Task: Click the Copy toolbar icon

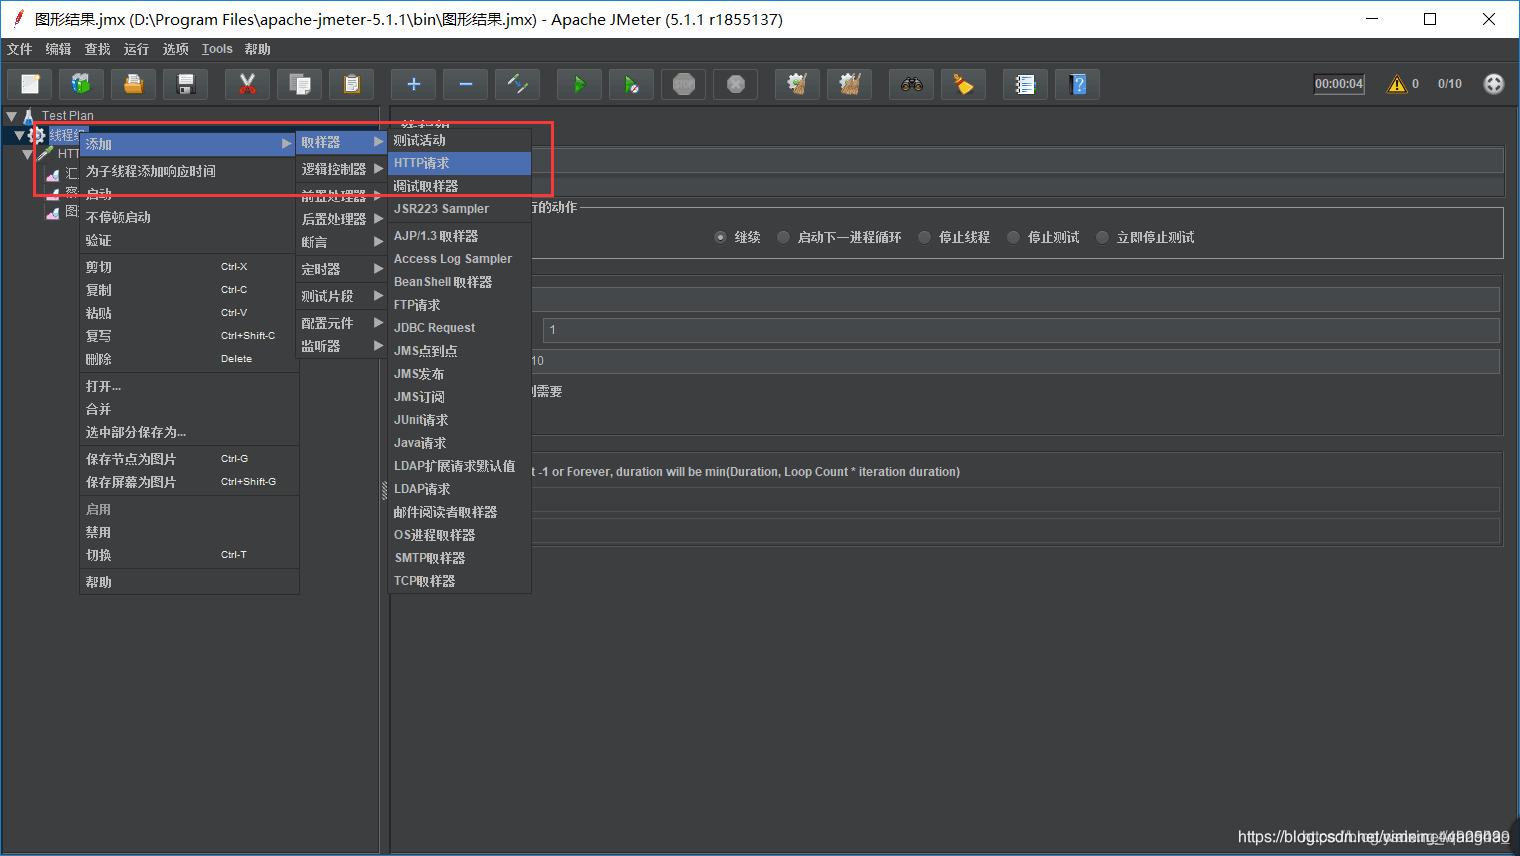Action: tap(299, 84)
